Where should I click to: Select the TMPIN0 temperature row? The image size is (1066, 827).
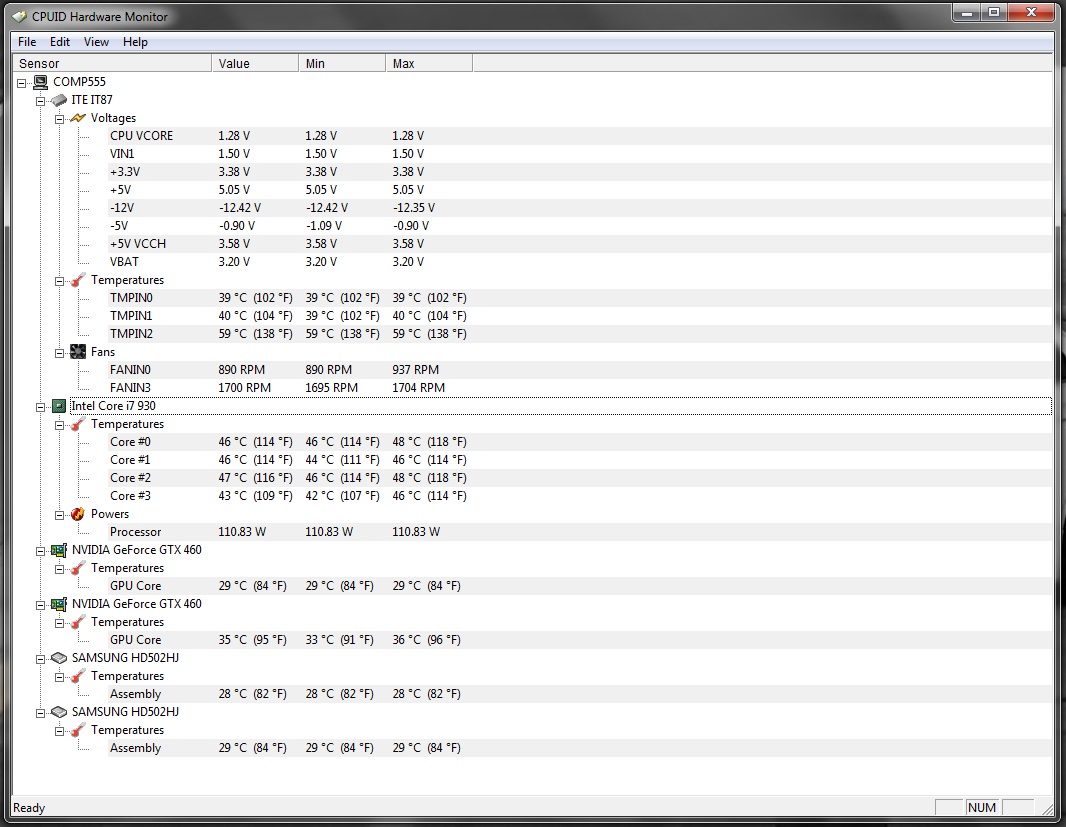(580, 298)
